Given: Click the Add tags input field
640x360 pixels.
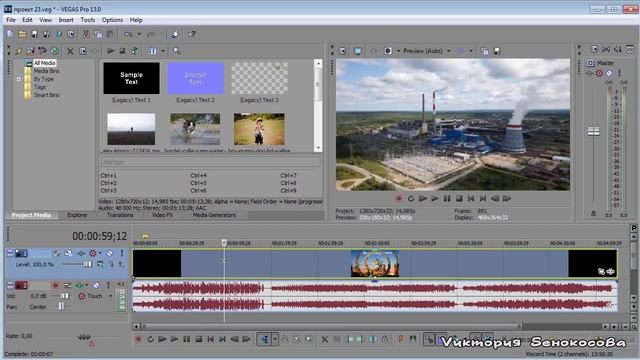Looking at the screenshot, I should pyautogui.click(x=210, y=162).
